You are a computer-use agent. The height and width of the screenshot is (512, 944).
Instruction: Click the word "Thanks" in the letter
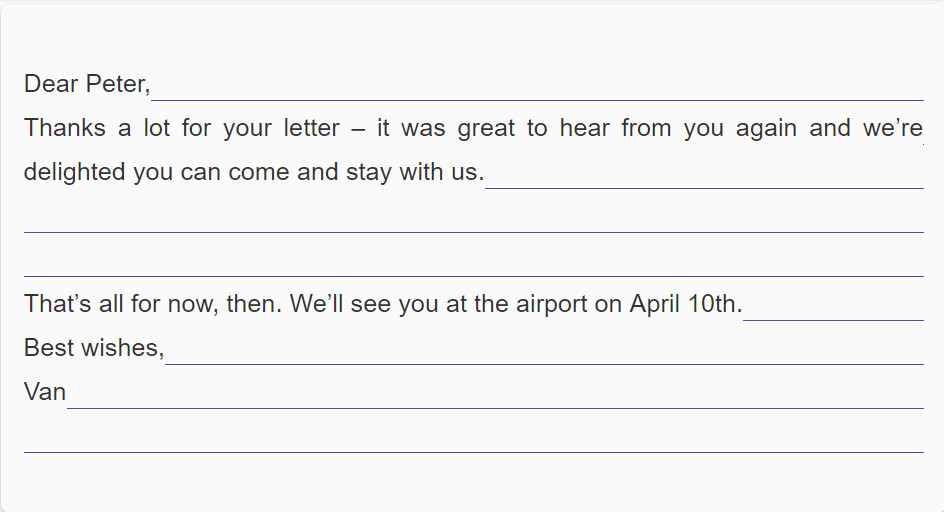[64, 128]
